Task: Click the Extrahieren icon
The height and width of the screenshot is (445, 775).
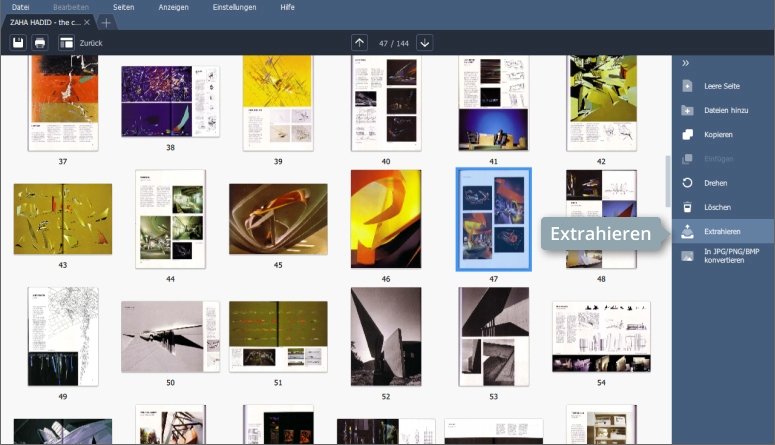Action: [x=687, y=231]
